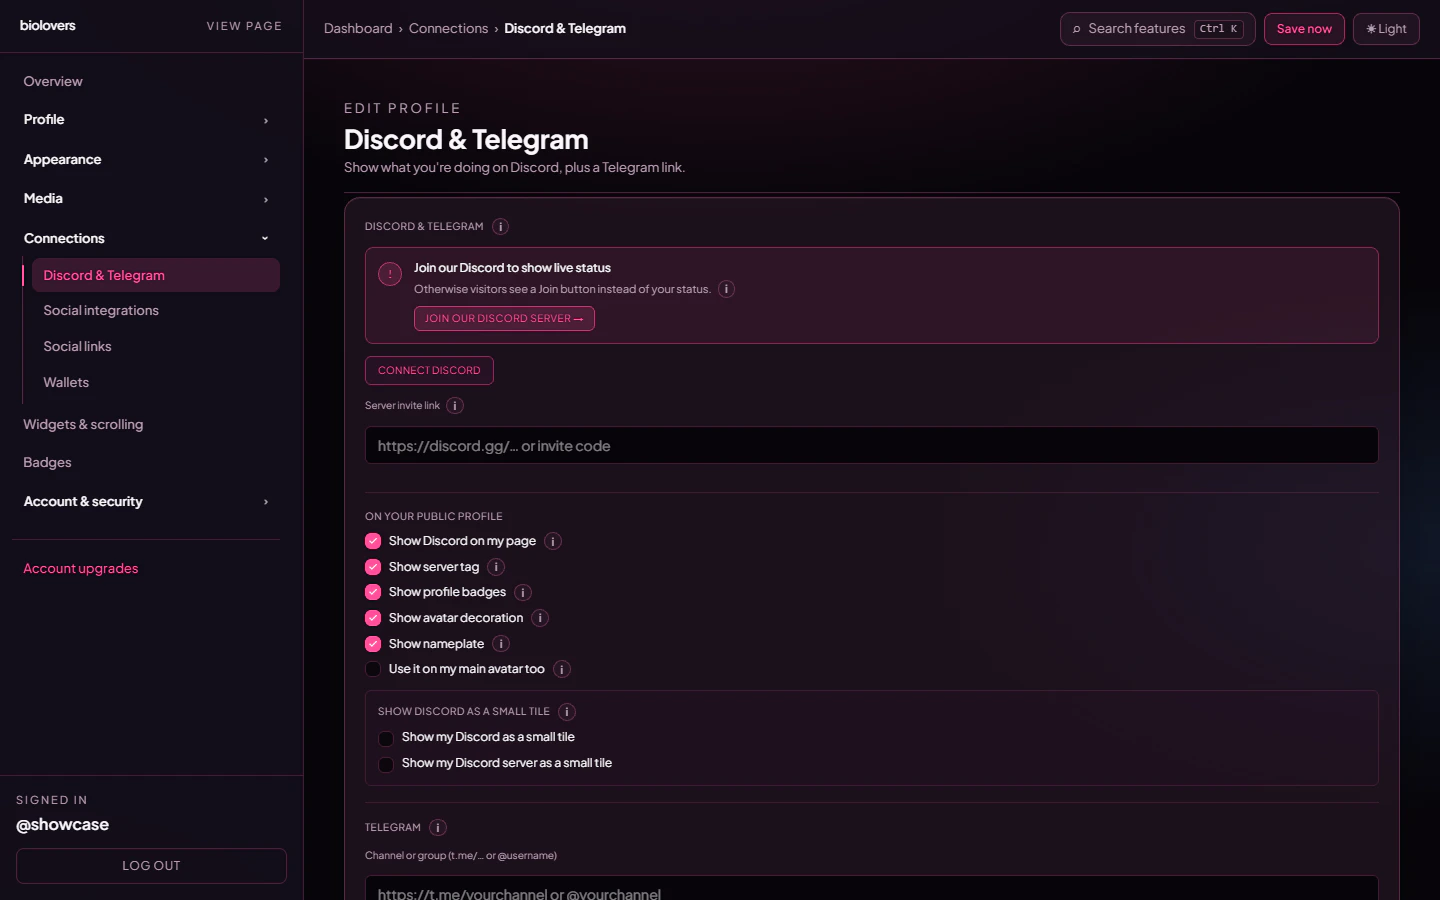This screenshot has width=1440, height=900.
Task: Open the info tooltip beside DISCORD & TELEGRAM heading
Action: tap(500, 226)
